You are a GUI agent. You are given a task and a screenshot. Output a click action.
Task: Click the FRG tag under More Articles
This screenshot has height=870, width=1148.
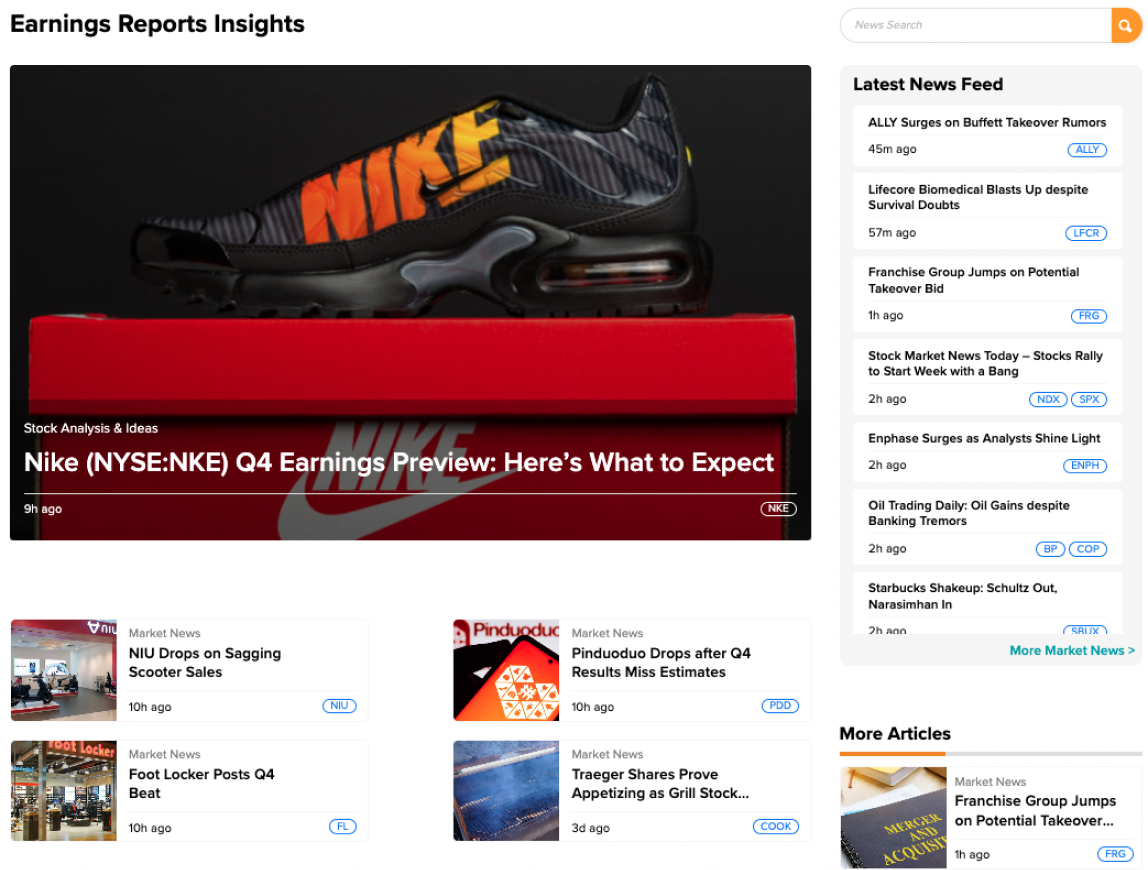[x=1115, y=854]
